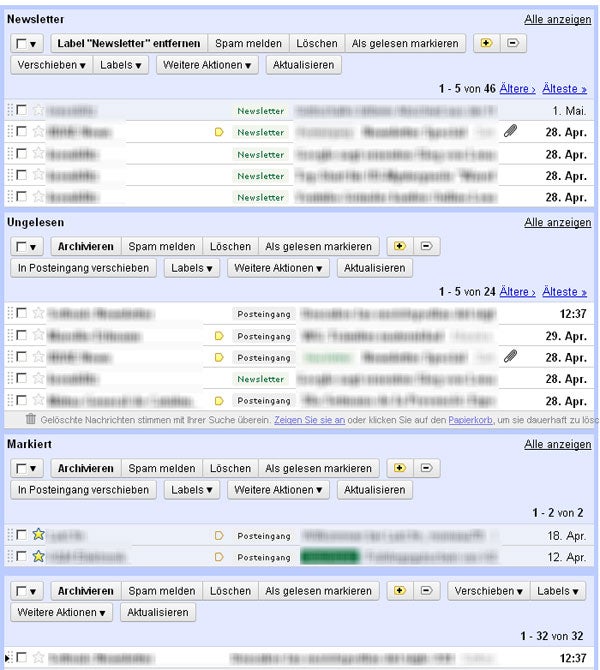Click Label "Newsletter" entfernen button

coord(129,43)
